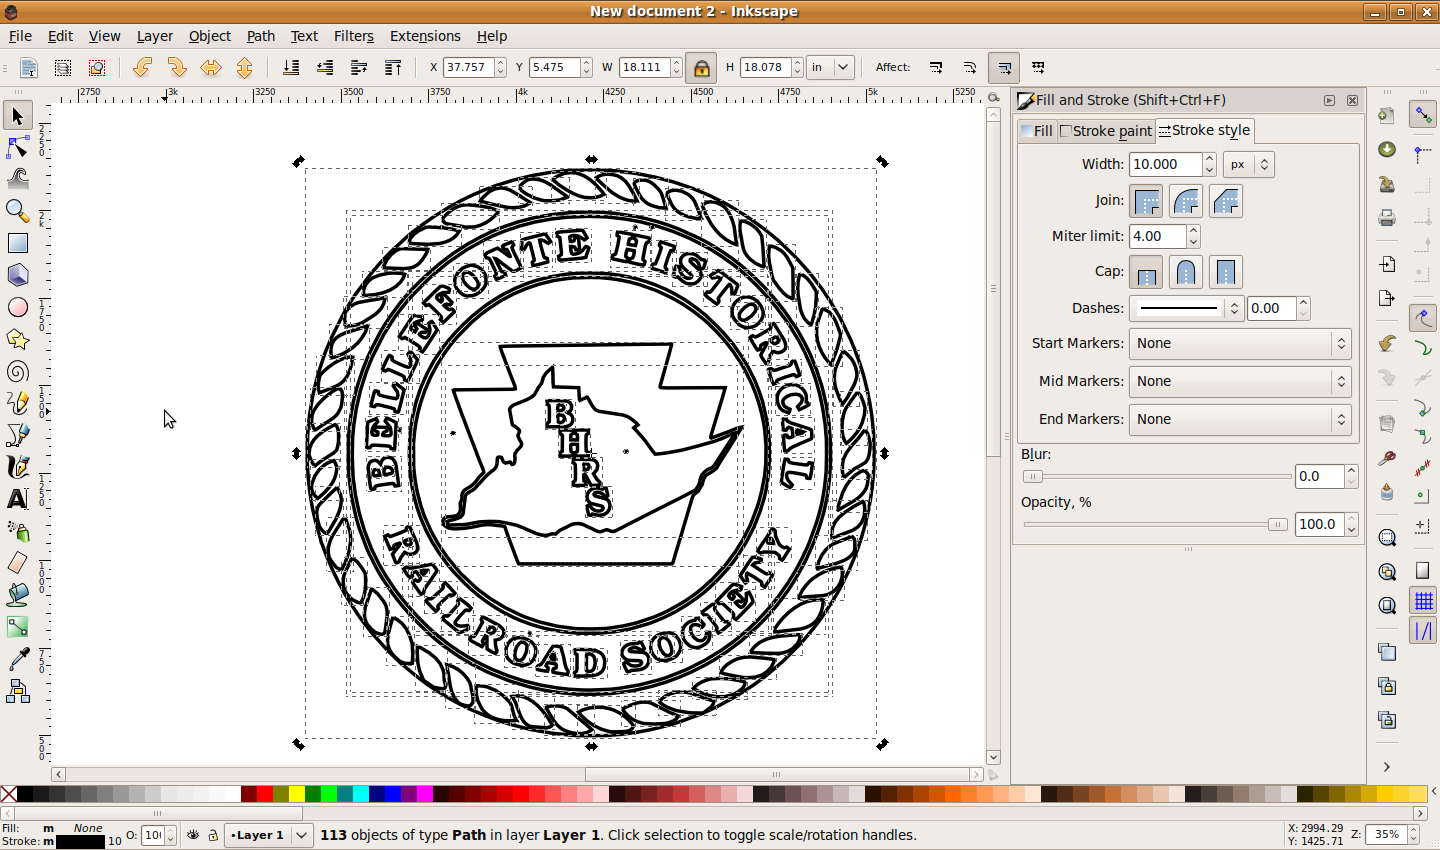Screen dimensions: 1440x850
Task: Open the Layer 1 selector dropdown
Action: [268, 835]
